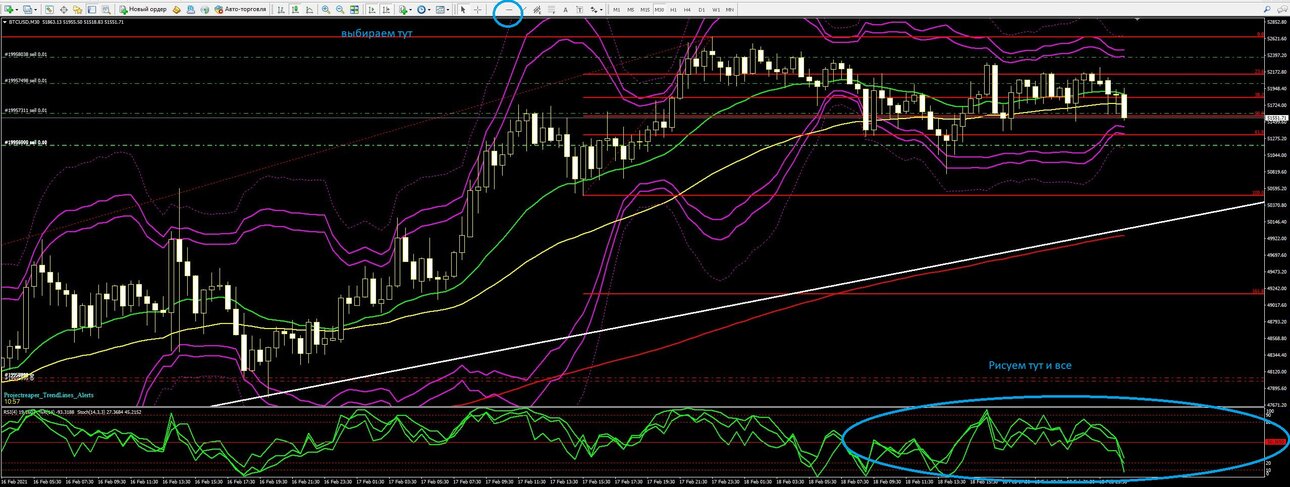Pick the Fibonacci retracement tool
The height and width of the screenshot is (487, 1290).
pyautogui.click(x=552, y=9)
